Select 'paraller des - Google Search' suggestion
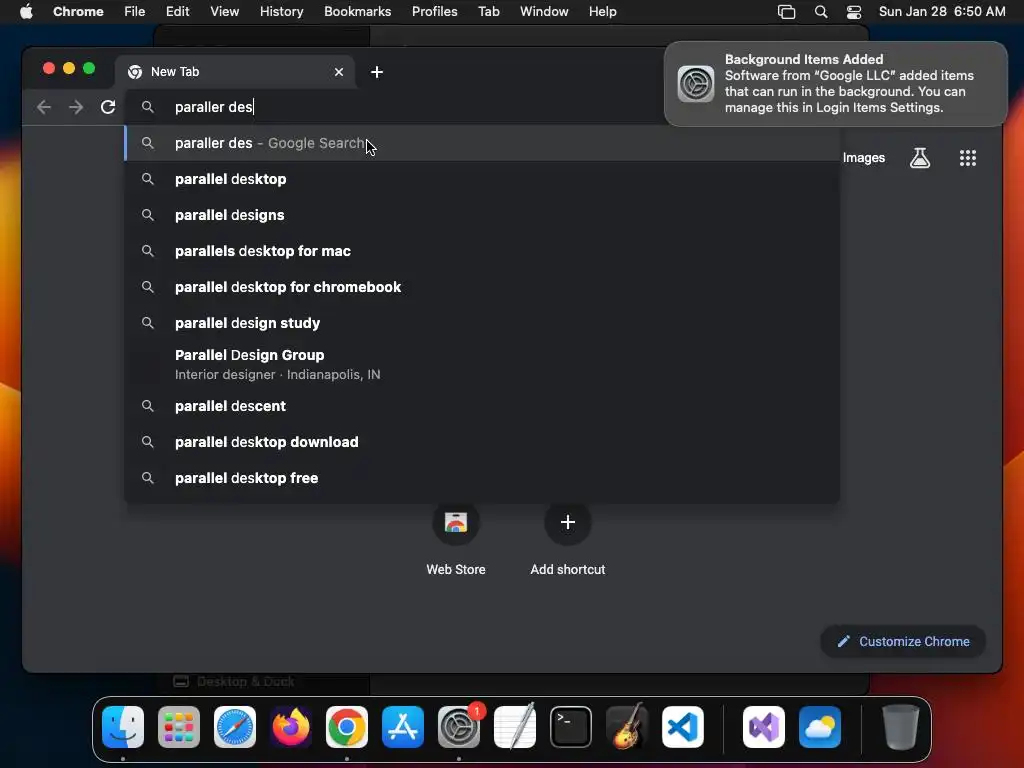Viewport: 1024px width, 768px height. 482,143
